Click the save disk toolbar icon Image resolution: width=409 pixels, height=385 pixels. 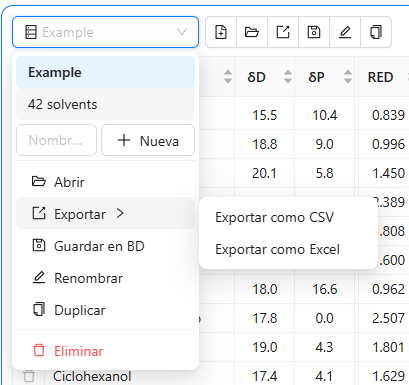click(x=314, y=32)
